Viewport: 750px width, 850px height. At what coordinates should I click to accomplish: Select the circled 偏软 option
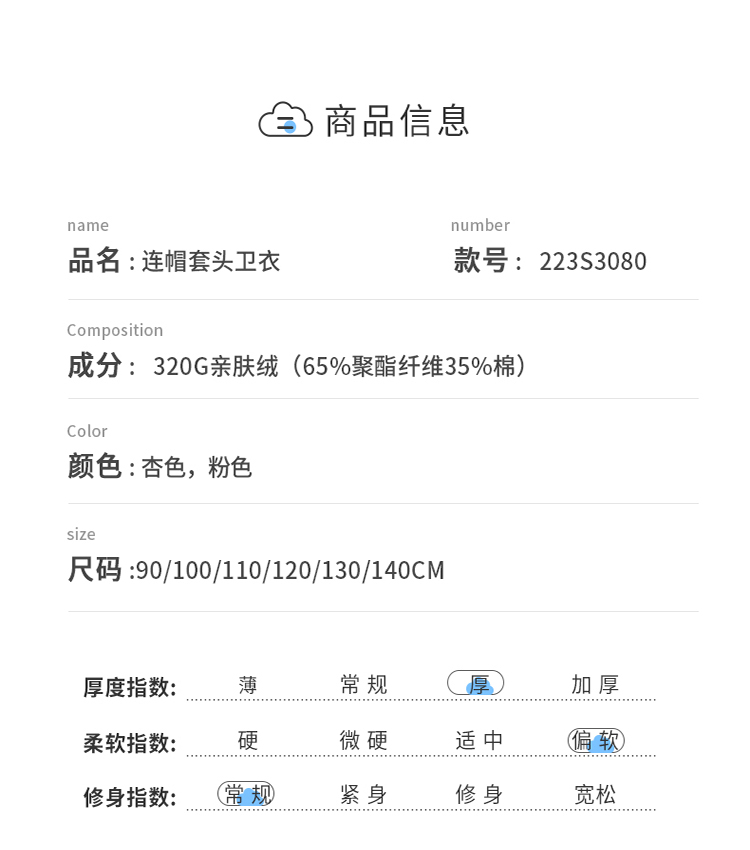596,741
